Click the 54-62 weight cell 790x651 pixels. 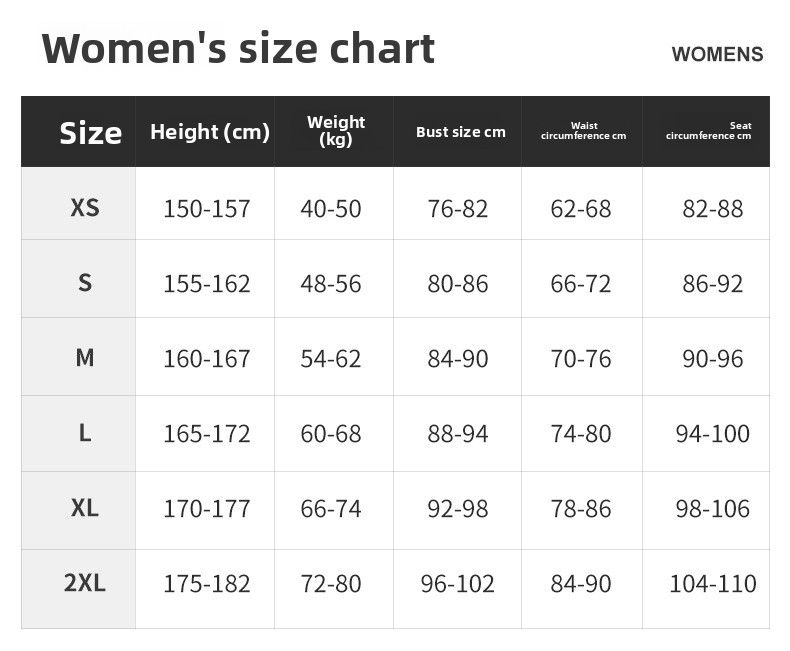pyautogui.click(x=331, y=359)
